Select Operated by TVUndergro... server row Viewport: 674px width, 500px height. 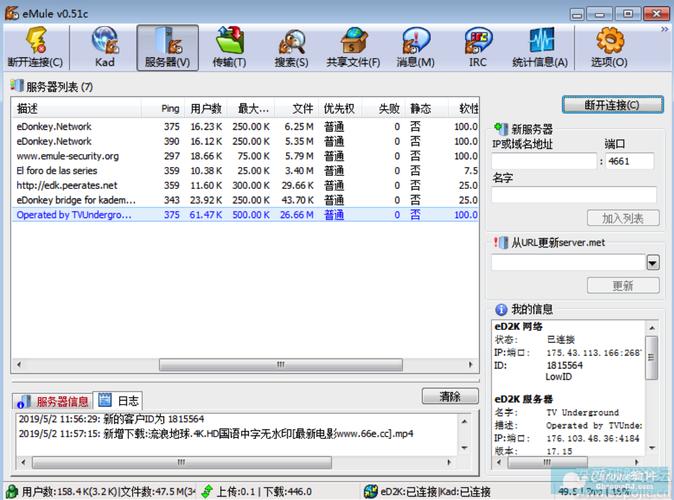coord(245,215)
